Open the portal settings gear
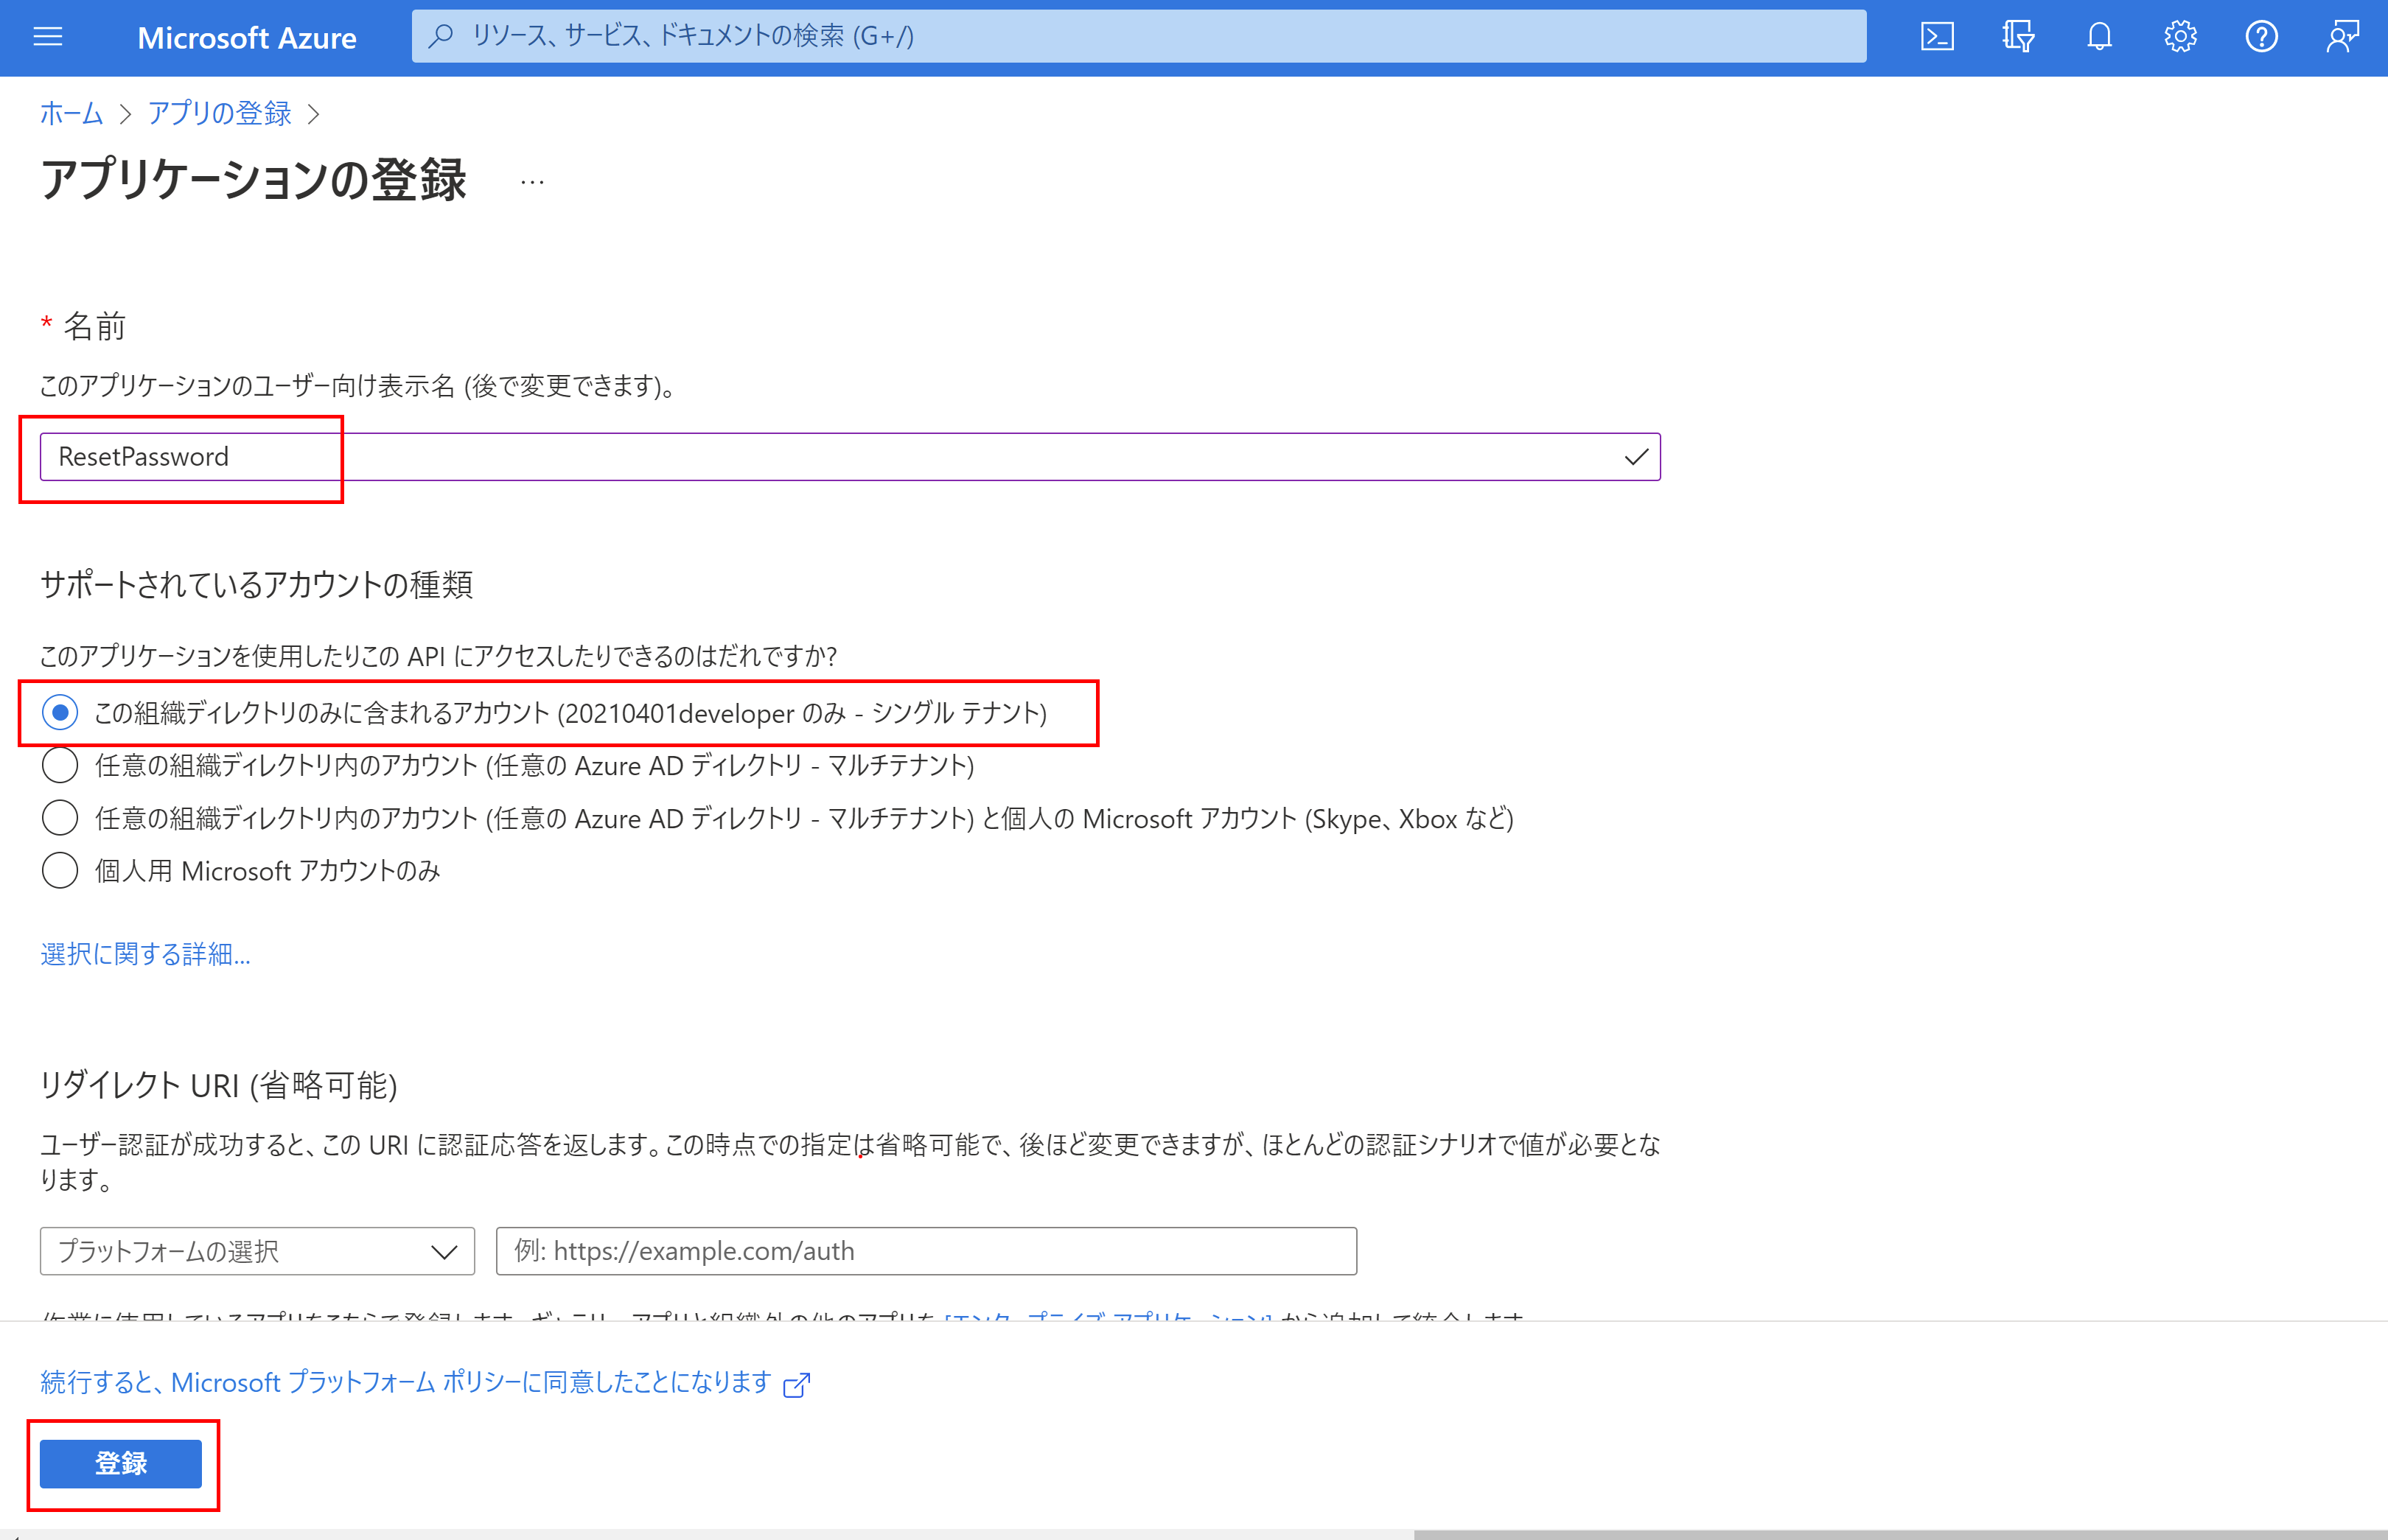The height and width of the screenshot is (1540, 2388). click(2180, 37)
